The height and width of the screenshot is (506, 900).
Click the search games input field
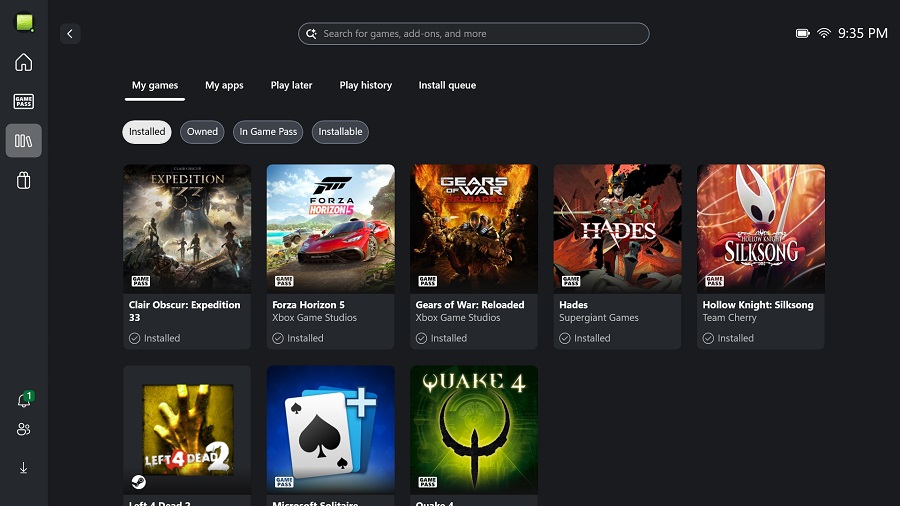pyautogui.click(x=474, y=34)
